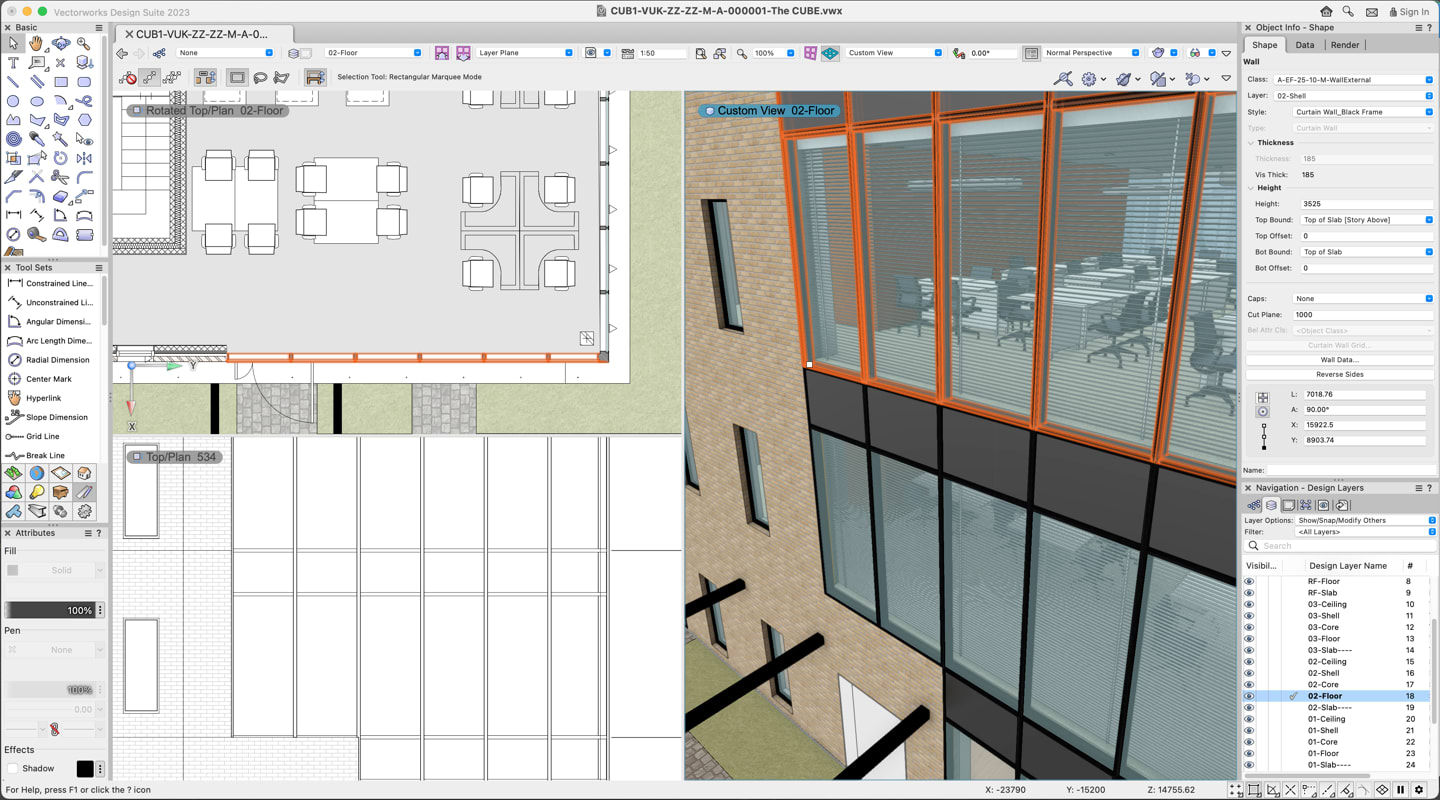Click the Reverse Sides button
Viewport: 1440px width, 800px height.
tap(1339, 374)
